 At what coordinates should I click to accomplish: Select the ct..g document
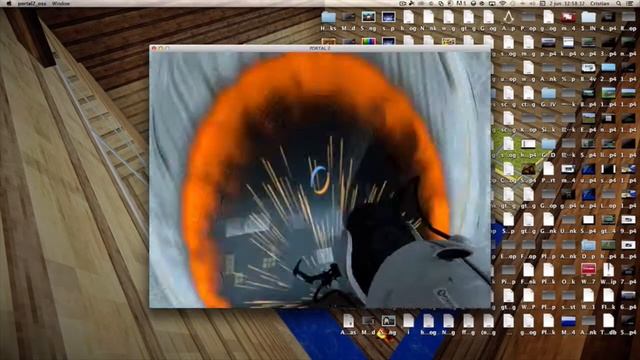point(528,97)
